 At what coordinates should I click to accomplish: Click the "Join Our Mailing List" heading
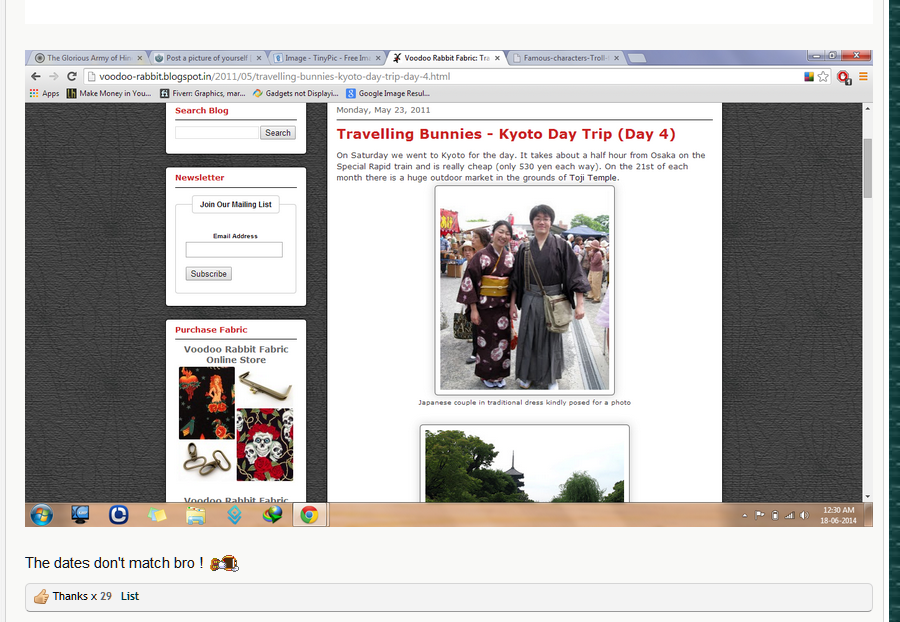(x=235, y=204)
